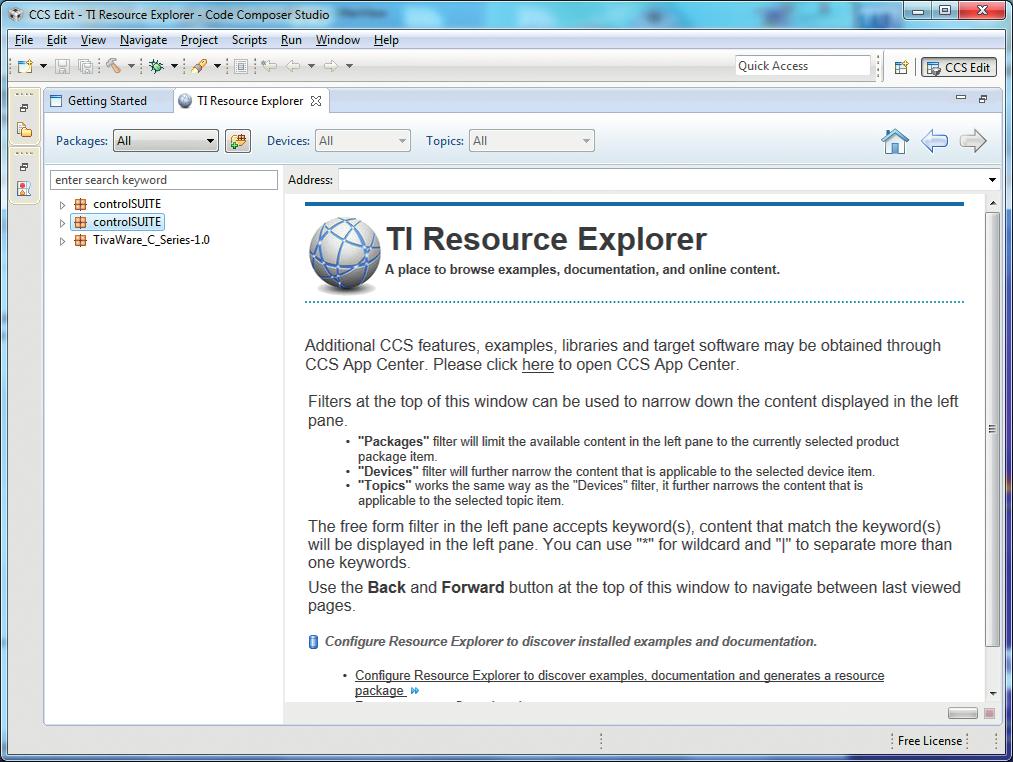Click the Save disk icon
Viewport: 1013px width, 762px height.
coord(63,66)
